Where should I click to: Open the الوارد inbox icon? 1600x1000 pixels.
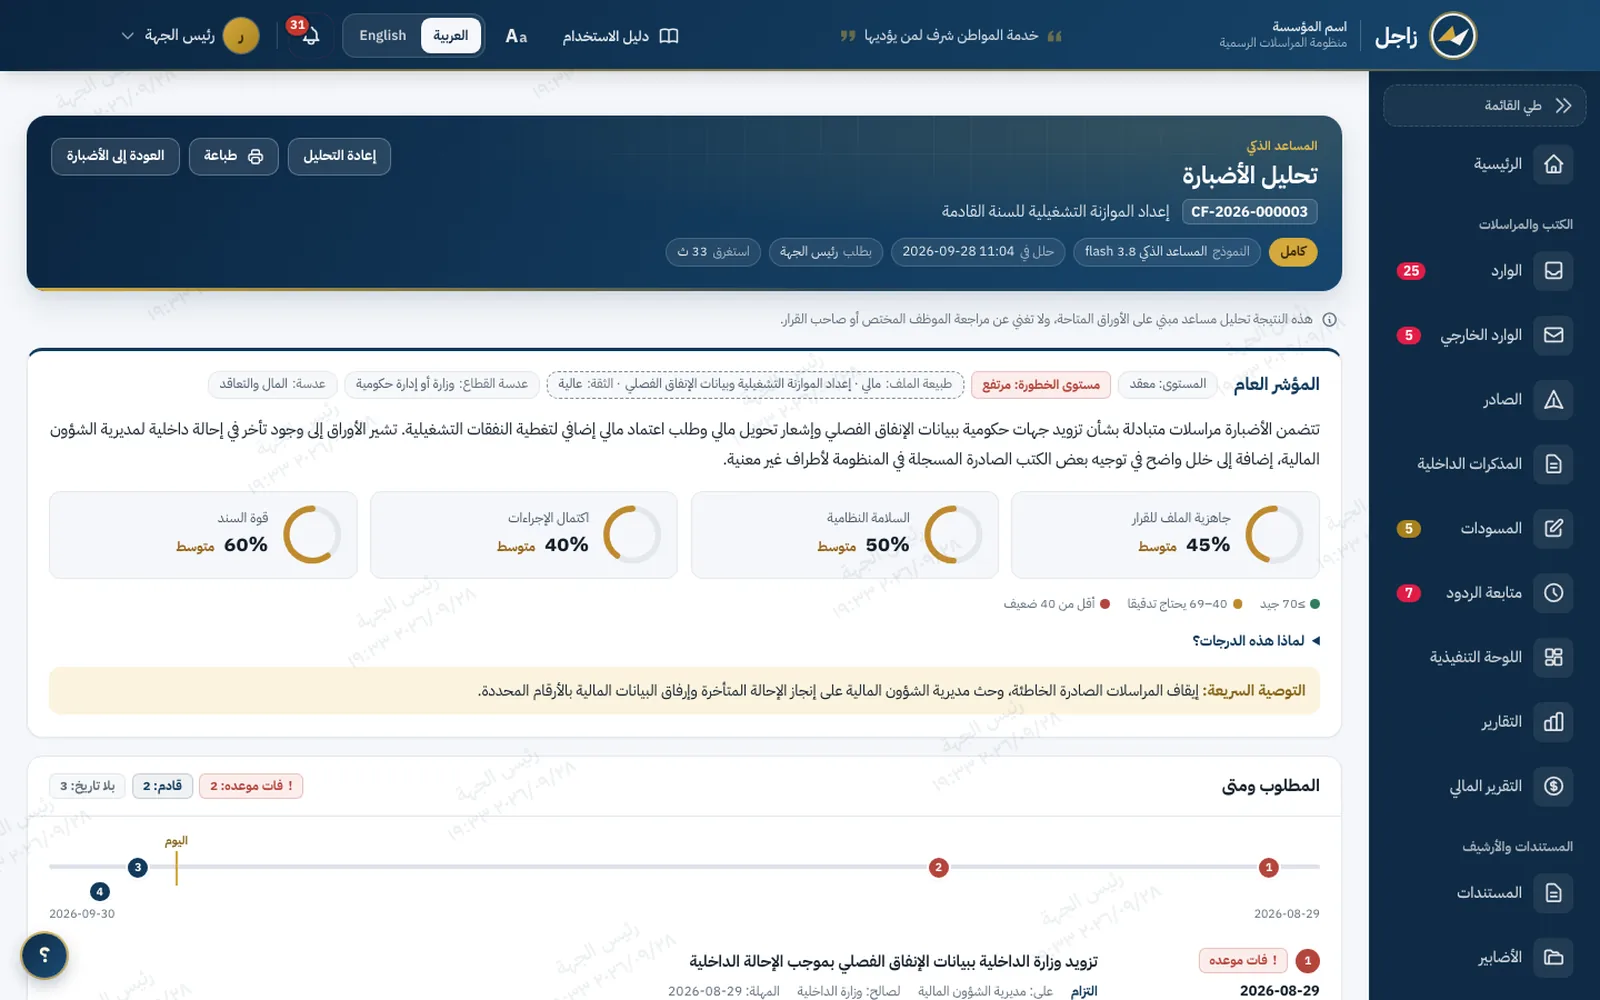pyautogui.click(x=1553, y=271)
